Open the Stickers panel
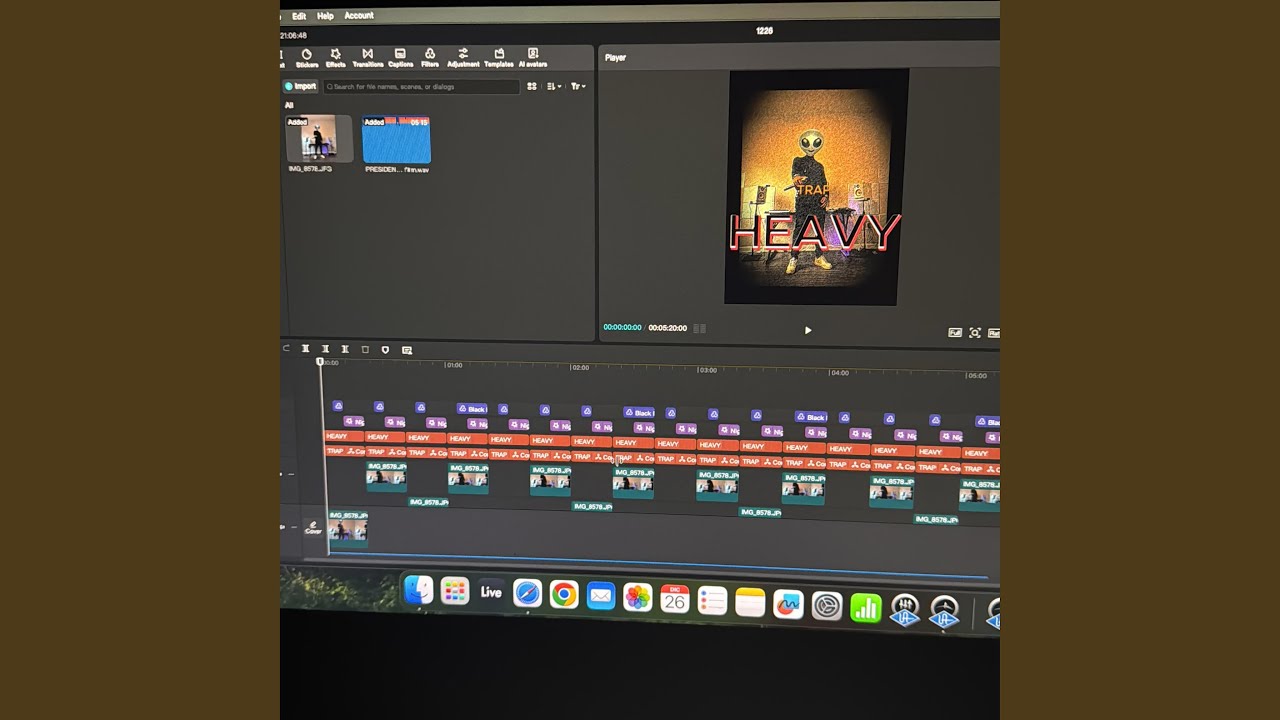 (307, 58)
